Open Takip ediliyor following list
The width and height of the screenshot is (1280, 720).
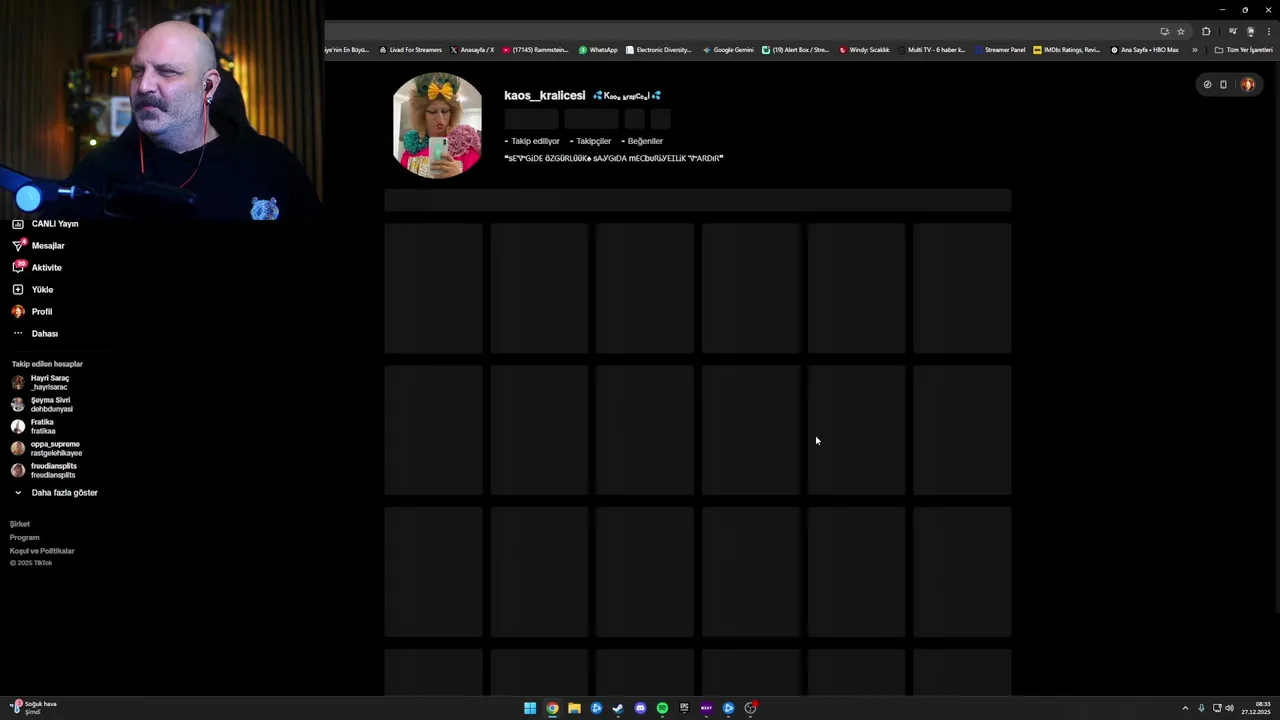coord(532,141)
